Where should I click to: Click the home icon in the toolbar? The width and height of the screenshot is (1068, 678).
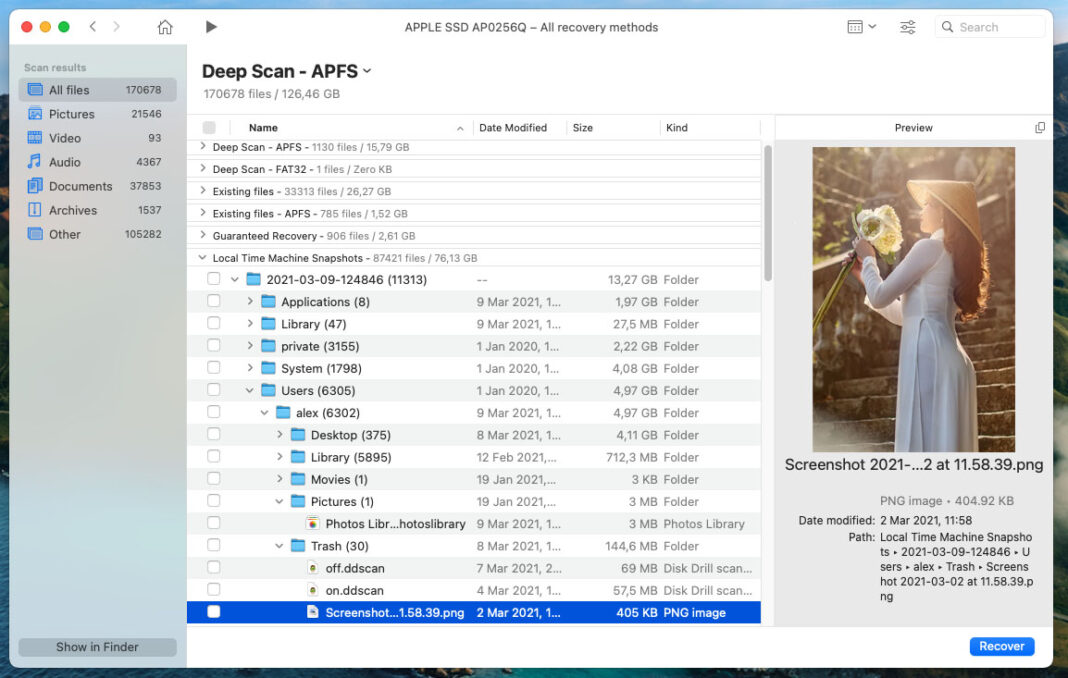pyautogui.click(x=164, y=27)
